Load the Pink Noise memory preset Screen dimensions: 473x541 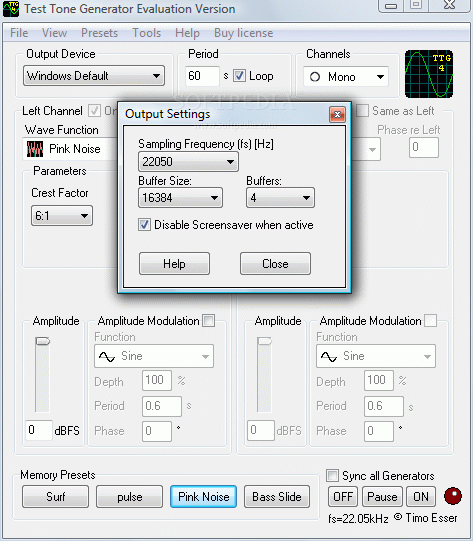click(x=204, y=496)
